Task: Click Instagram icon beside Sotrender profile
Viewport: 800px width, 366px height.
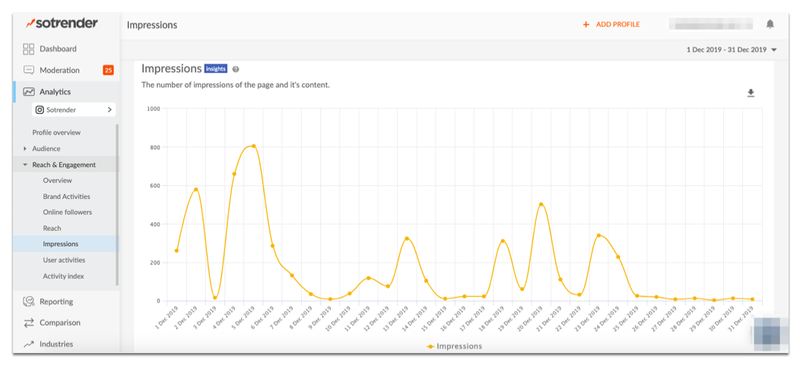Action: (39, 110)
